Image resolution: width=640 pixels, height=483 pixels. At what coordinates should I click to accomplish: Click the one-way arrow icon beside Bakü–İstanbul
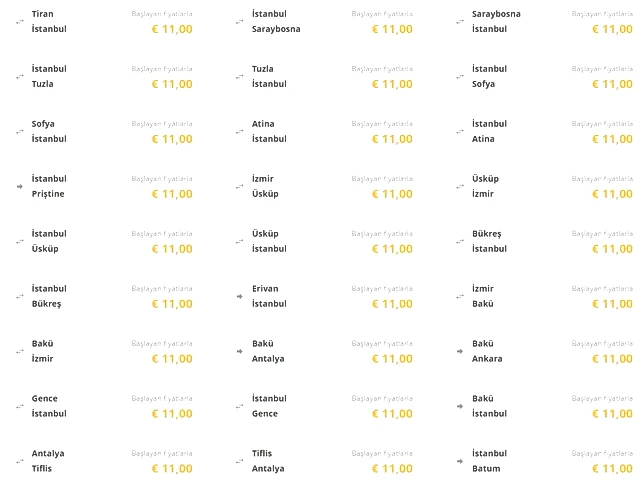coord(460,406)
